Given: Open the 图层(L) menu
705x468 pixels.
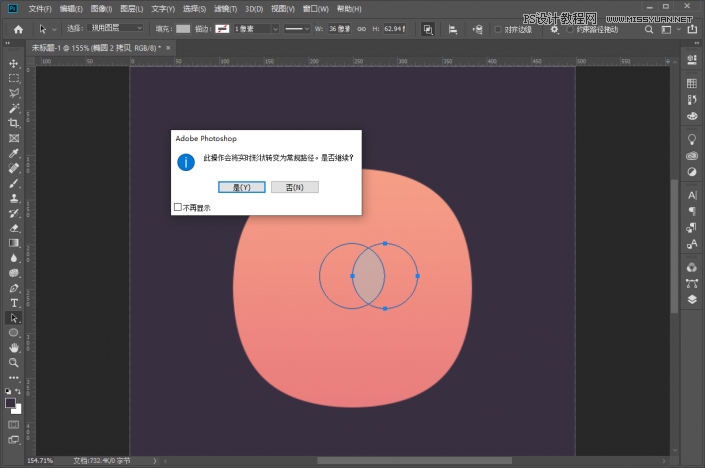Looking at the screenshot, I should pos(131,8).
